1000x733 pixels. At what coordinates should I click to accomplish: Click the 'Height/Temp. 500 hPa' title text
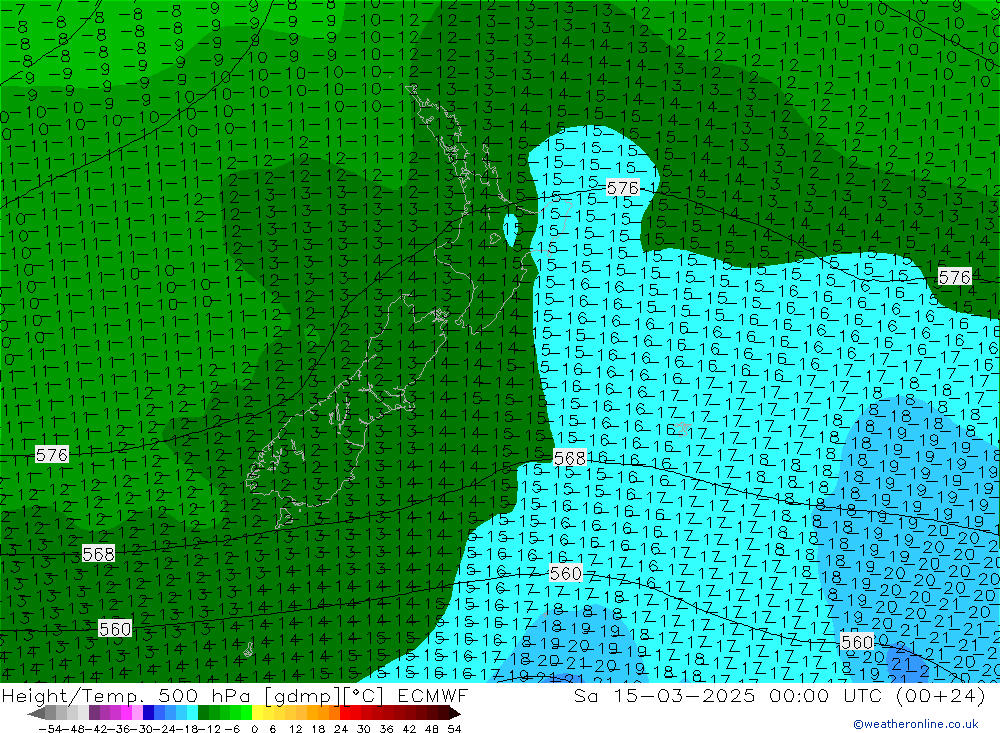pos(126,696)
